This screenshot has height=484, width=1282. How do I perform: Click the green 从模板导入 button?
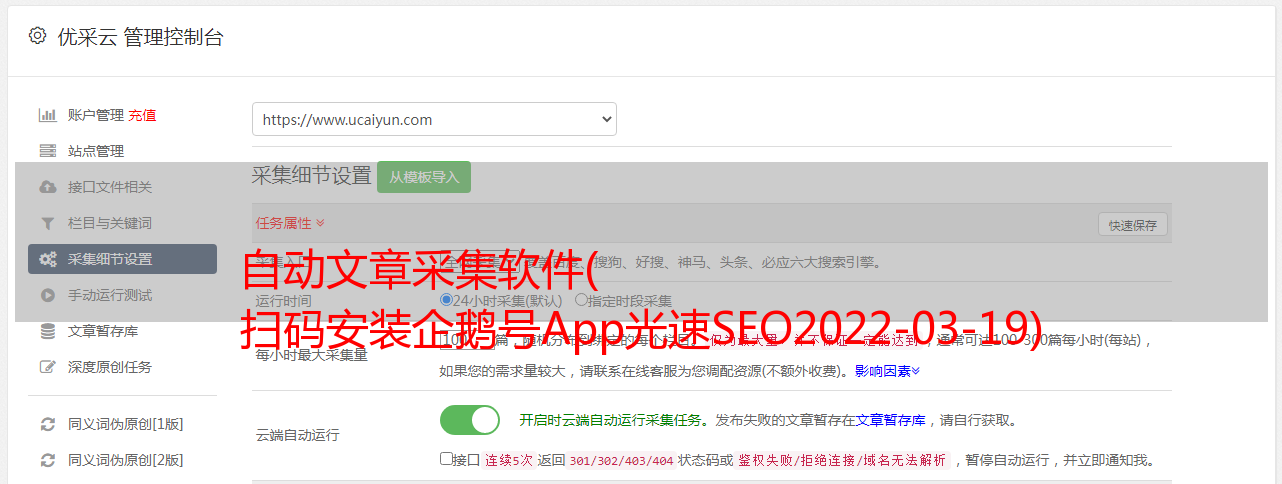tap(424, 177)
